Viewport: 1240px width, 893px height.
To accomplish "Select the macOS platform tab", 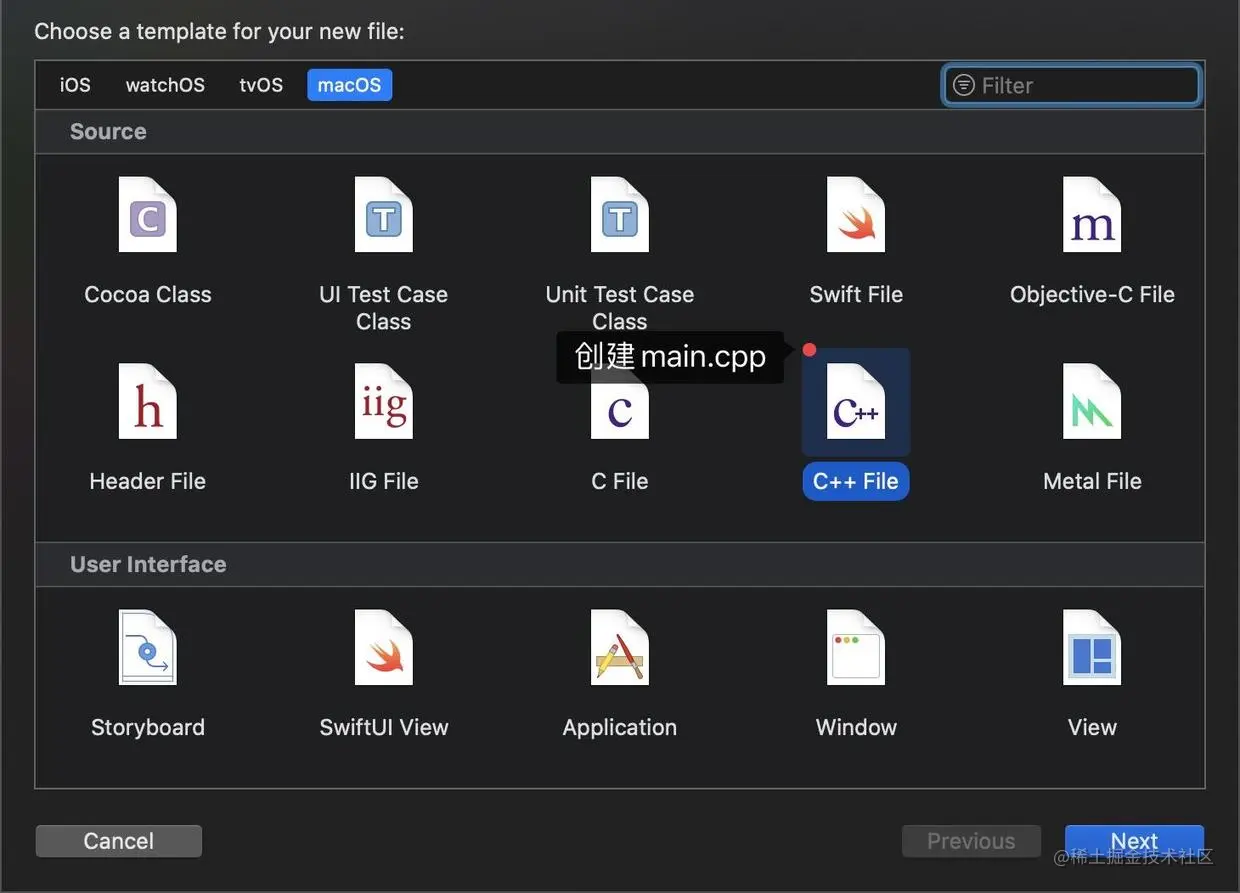I will pyautogui.click(x=349, y=85).
